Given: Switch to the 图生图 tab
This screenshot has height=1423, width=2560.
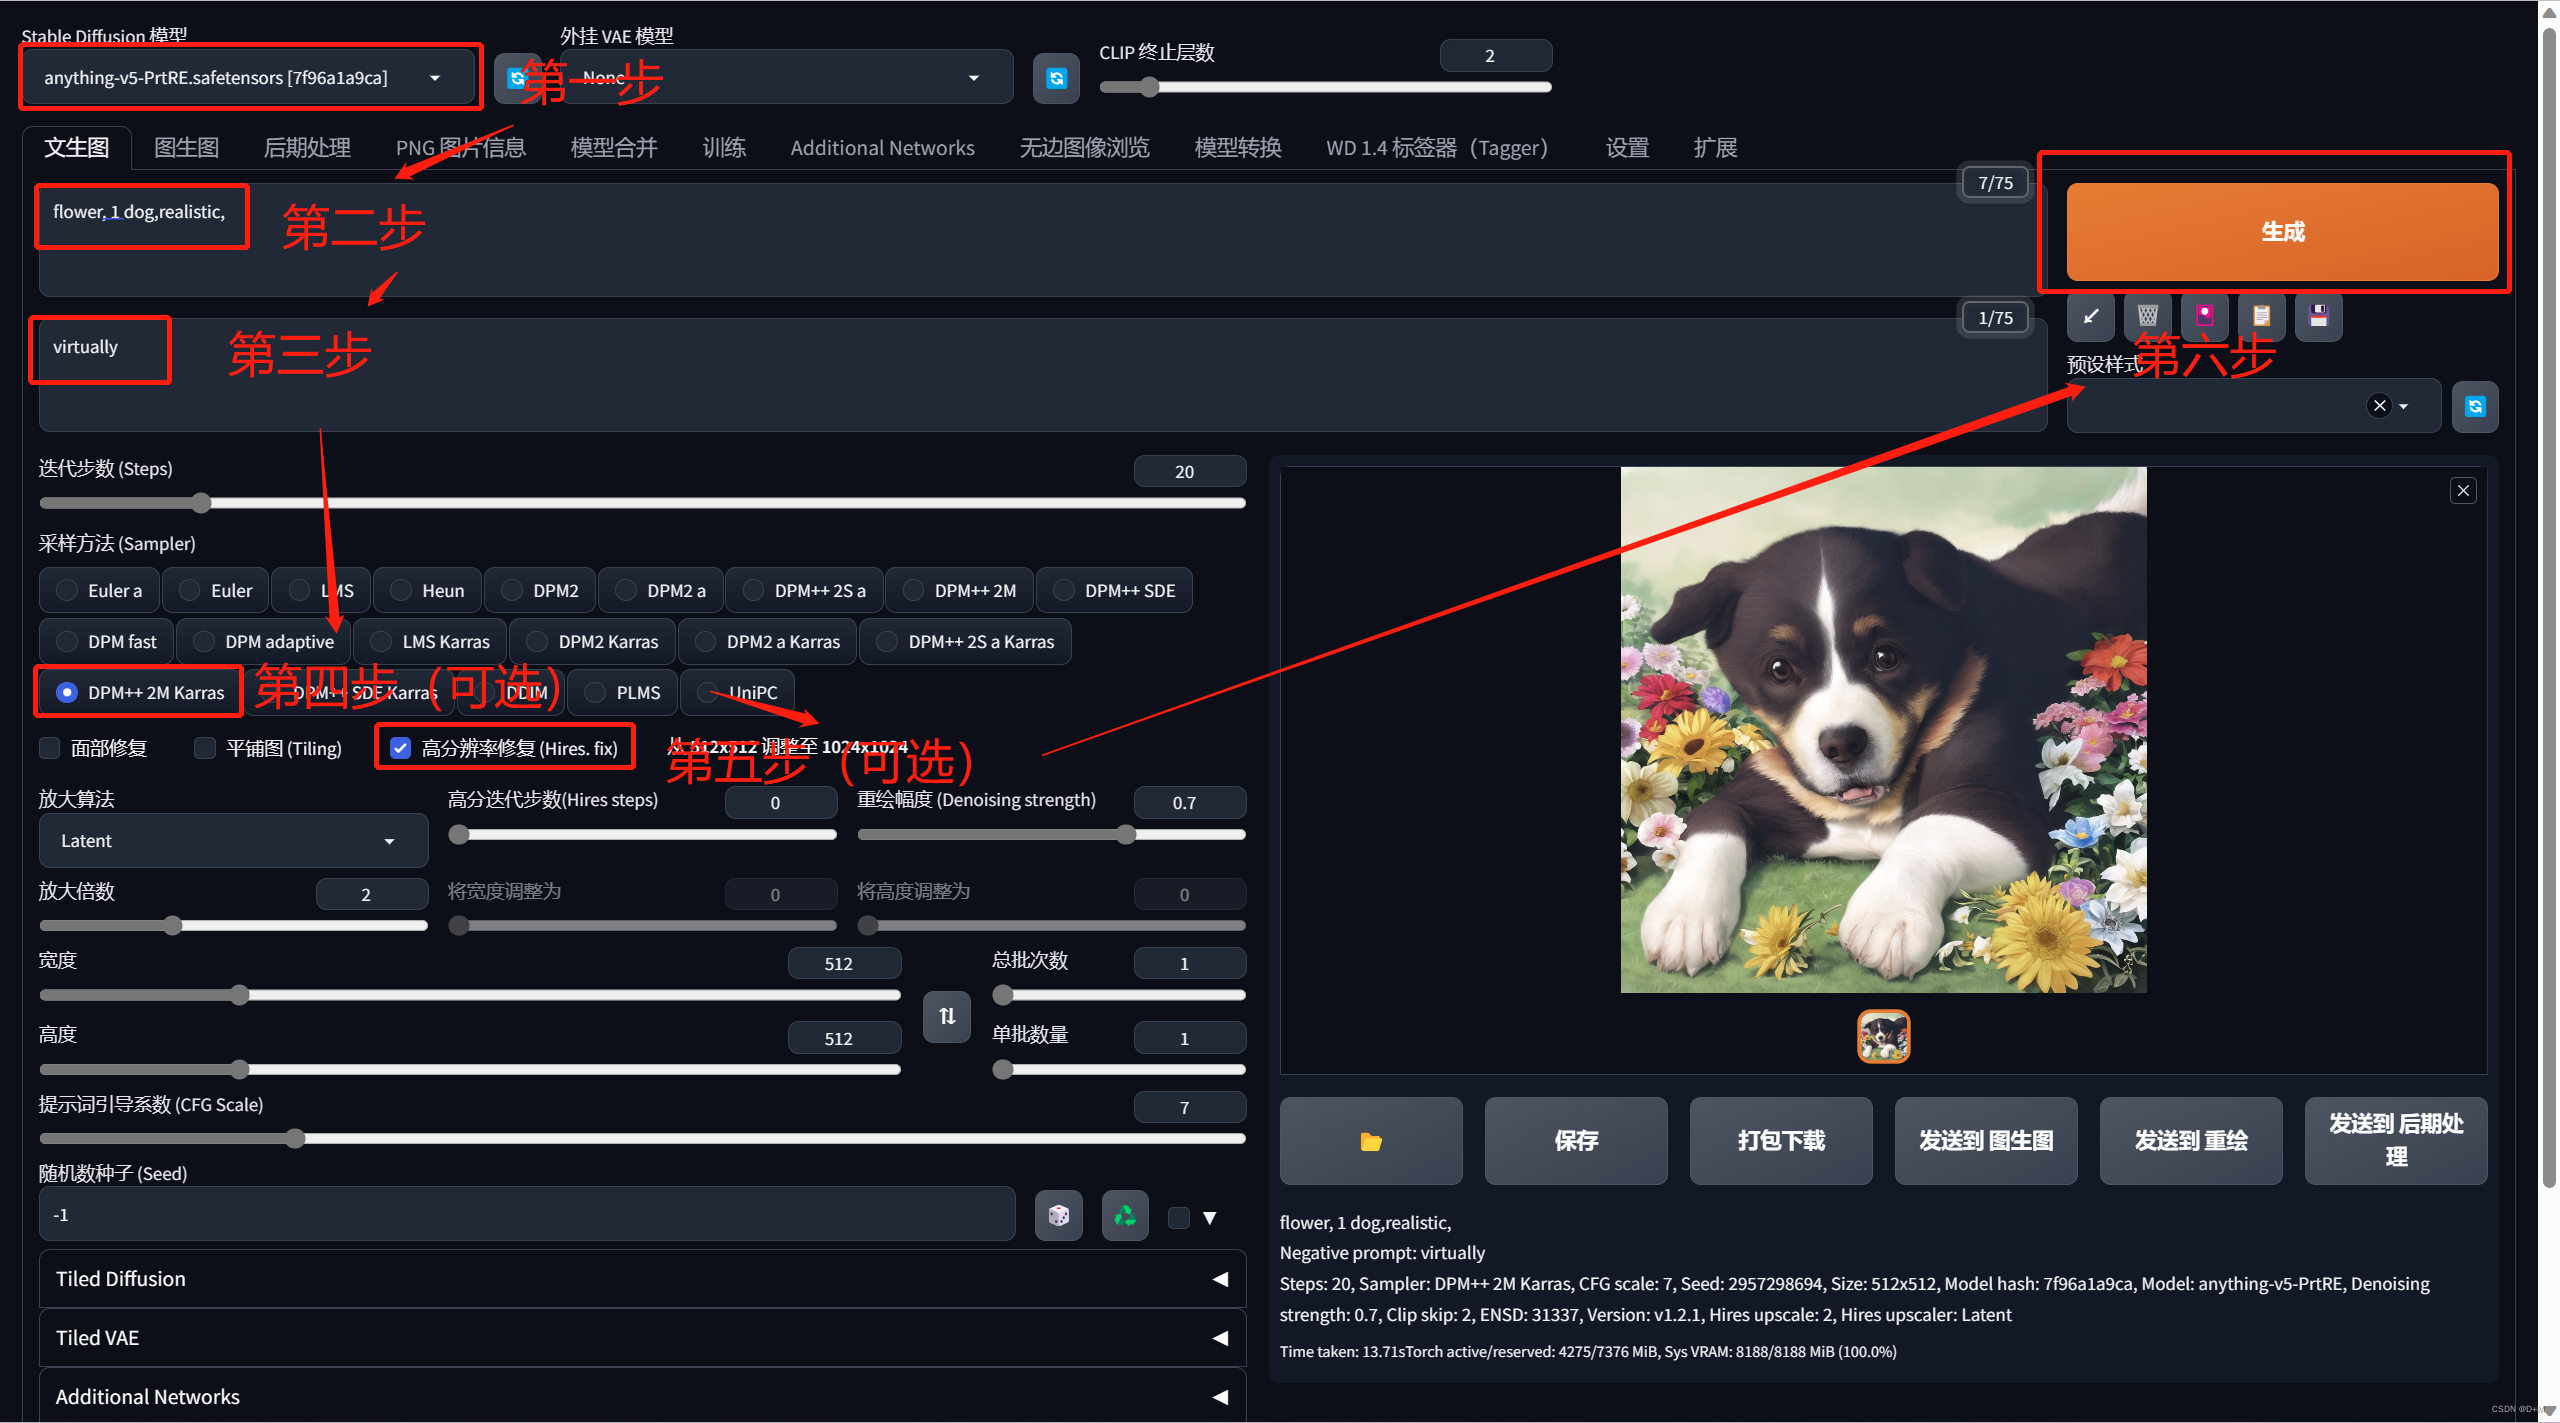Looking at the screenshot, I should coord(186,148).
